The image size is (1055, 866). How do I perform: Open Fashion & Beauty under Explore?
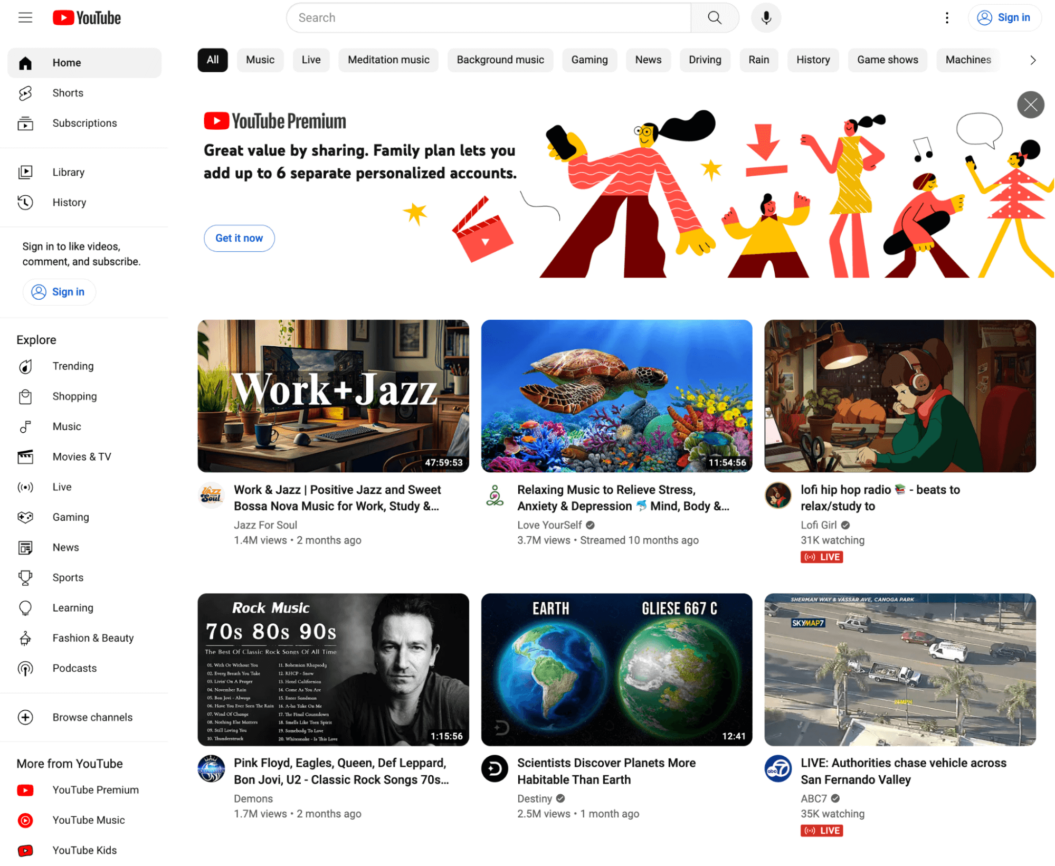point(84,639)
